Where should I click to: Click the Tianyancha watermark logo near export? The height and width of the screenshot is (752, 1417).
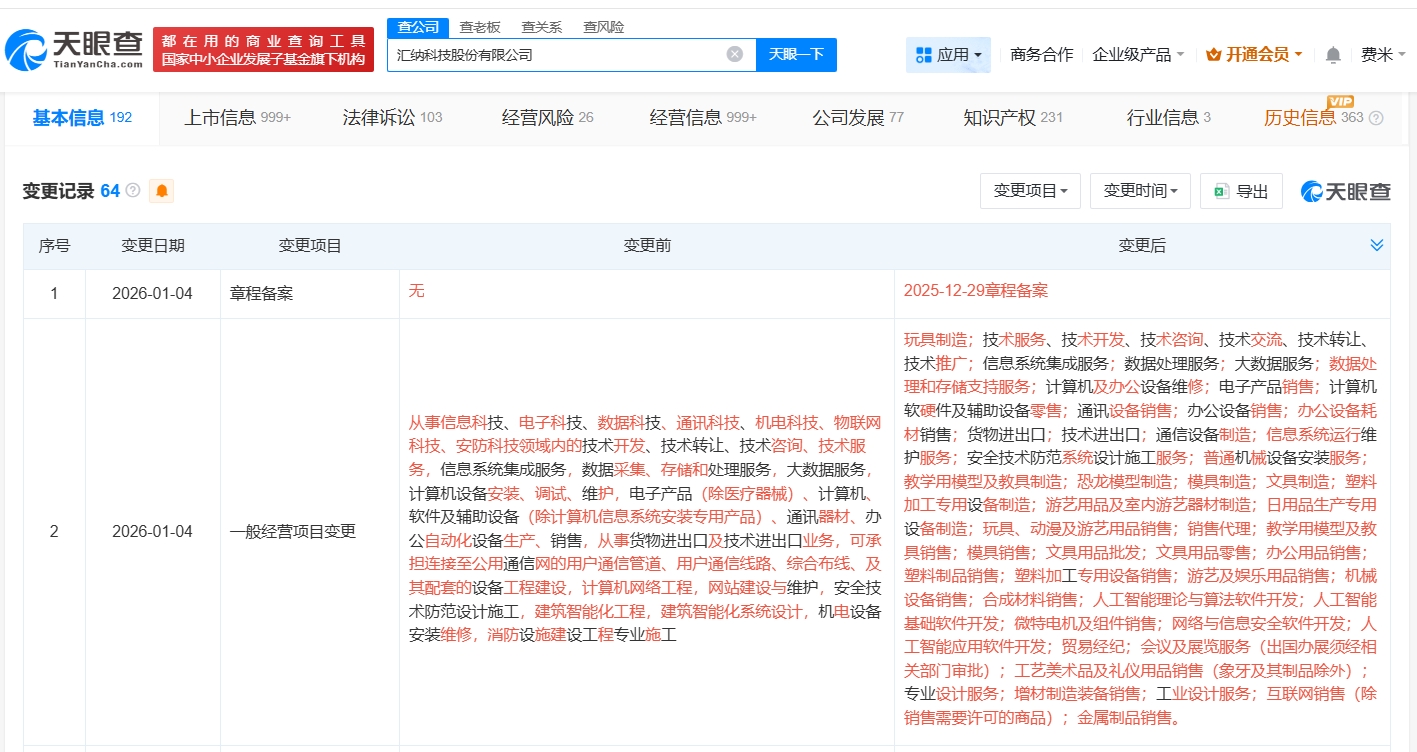click(x=1345, y=191)
